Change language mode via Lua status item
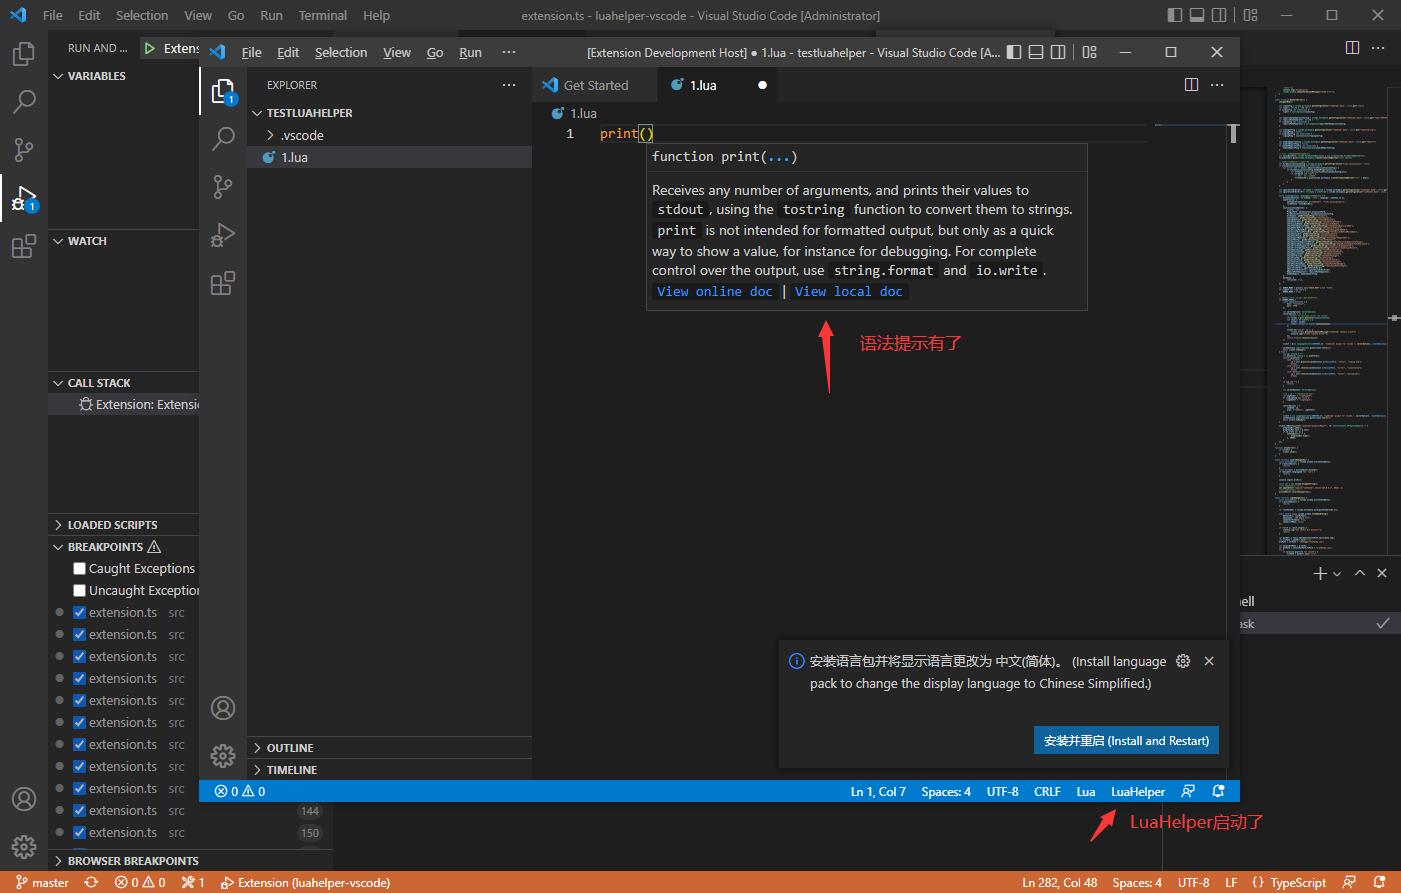 [1085, 791]
